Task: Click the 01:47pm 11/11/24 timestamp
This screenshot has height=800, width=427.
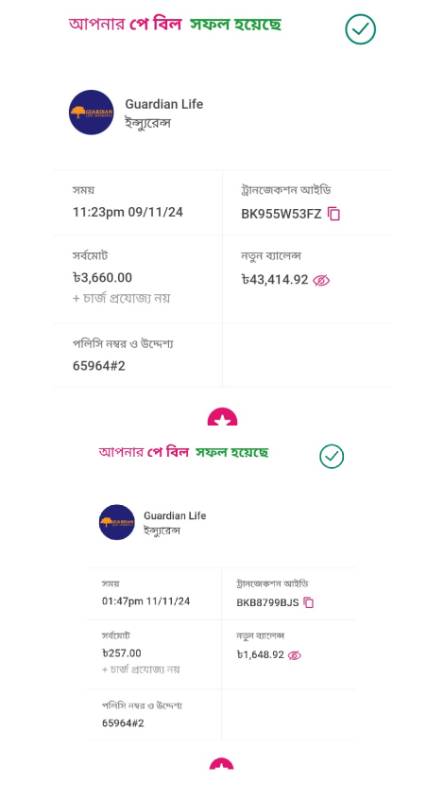Action: pyautogui.click(x=146, y=601)
